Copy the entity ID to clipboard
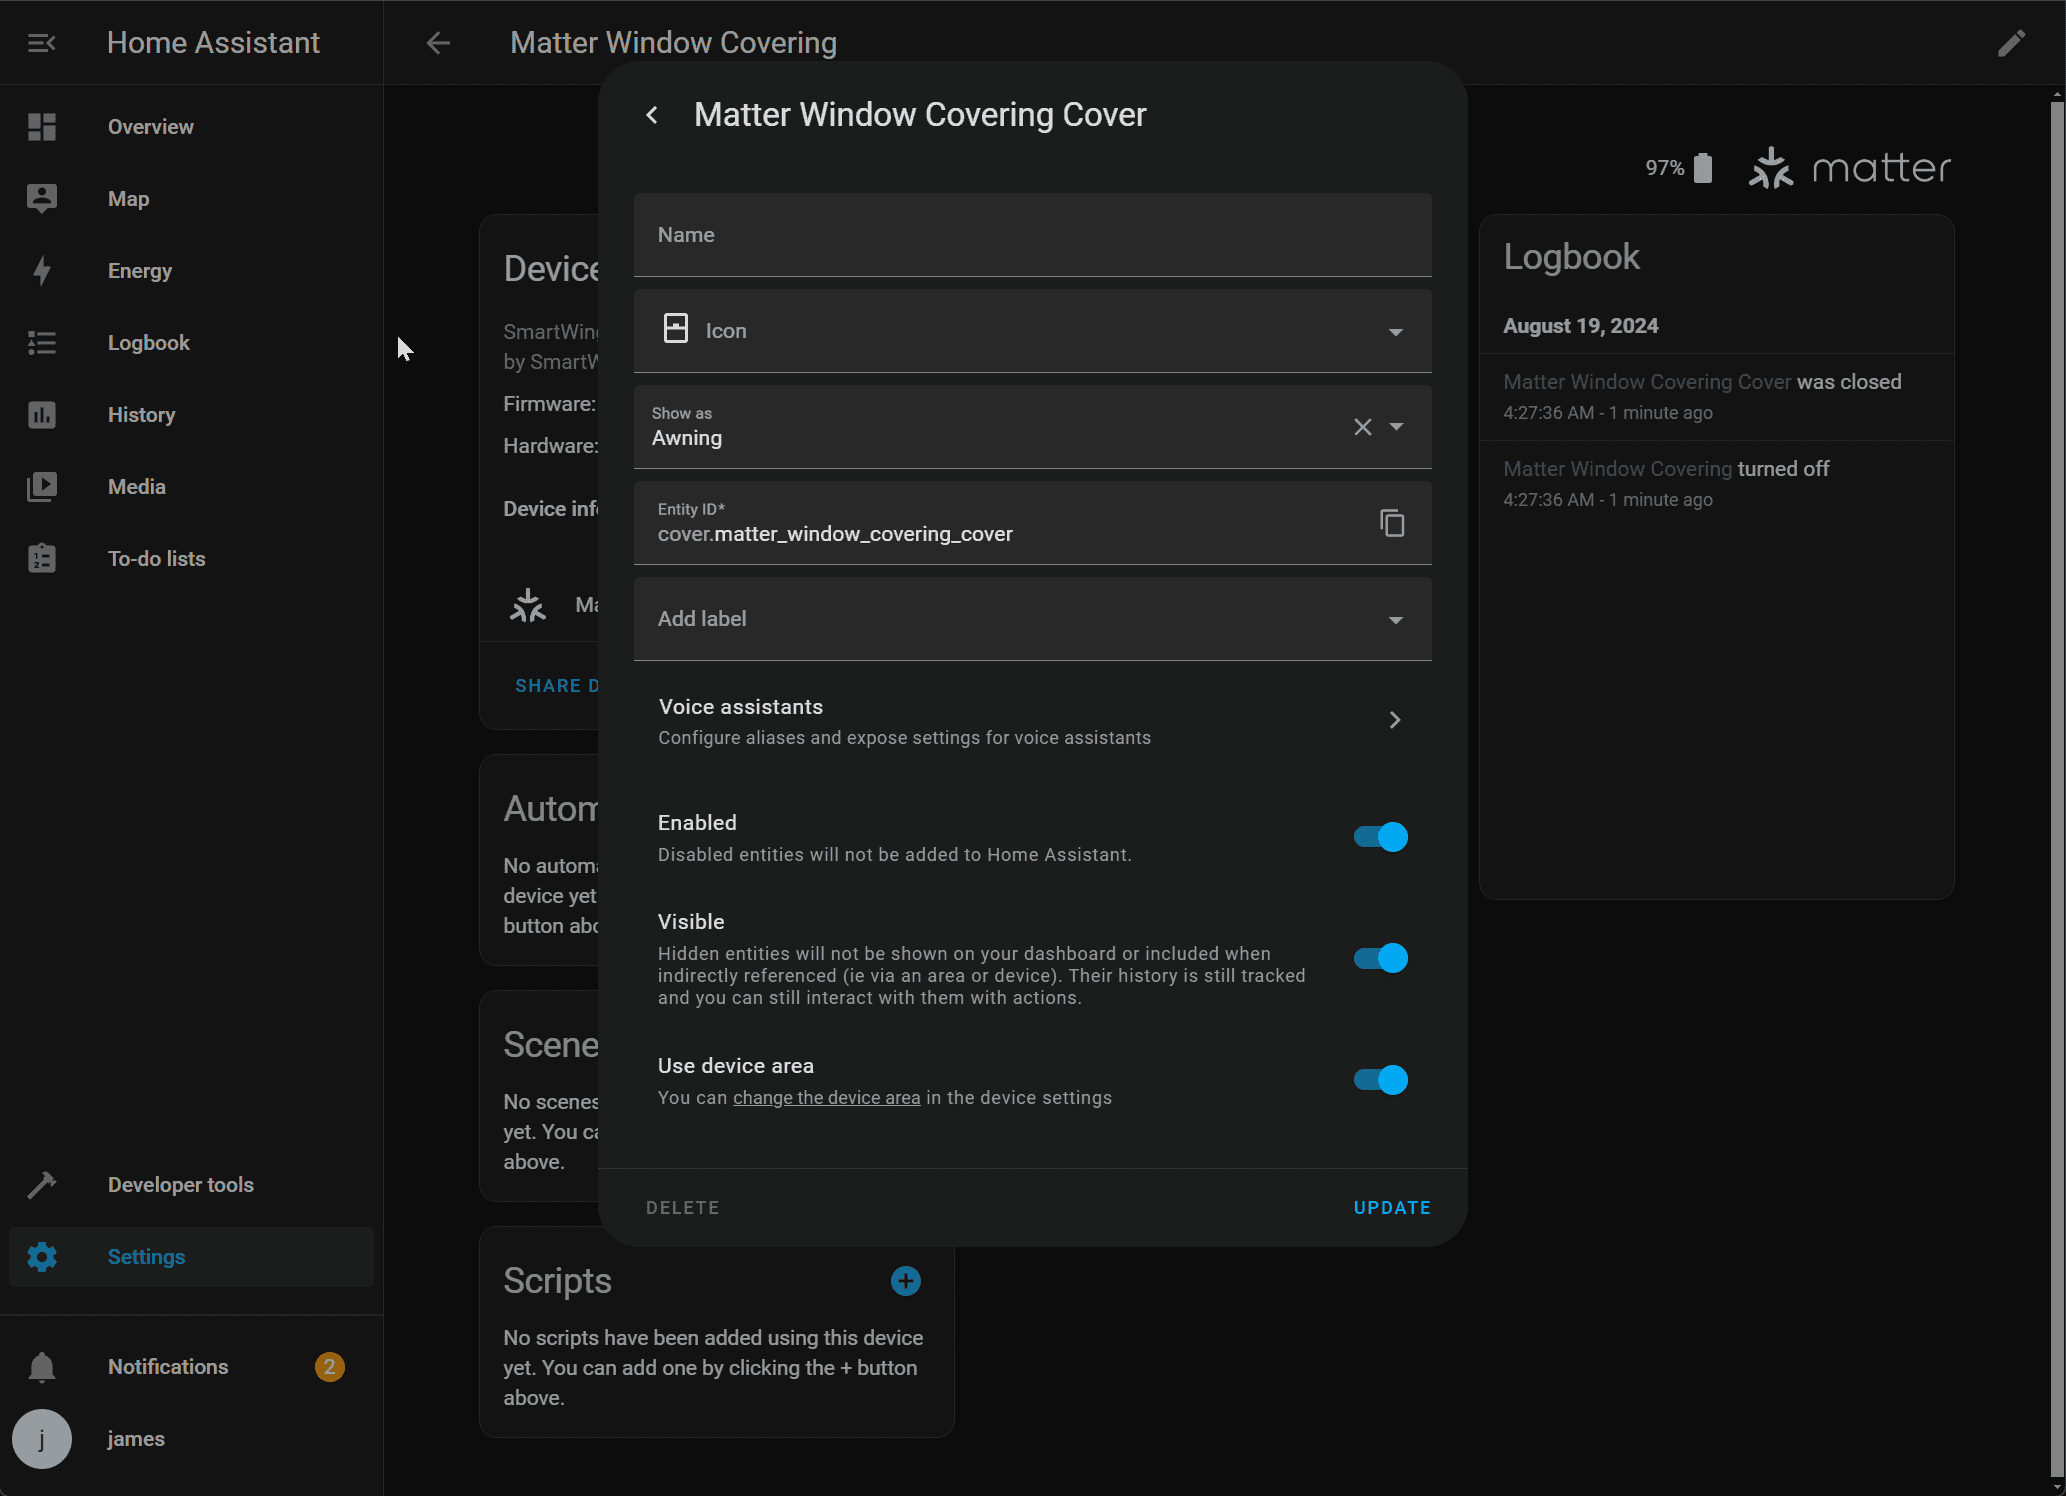Screen dimensions: 2066x1496 pos(1392,523)
